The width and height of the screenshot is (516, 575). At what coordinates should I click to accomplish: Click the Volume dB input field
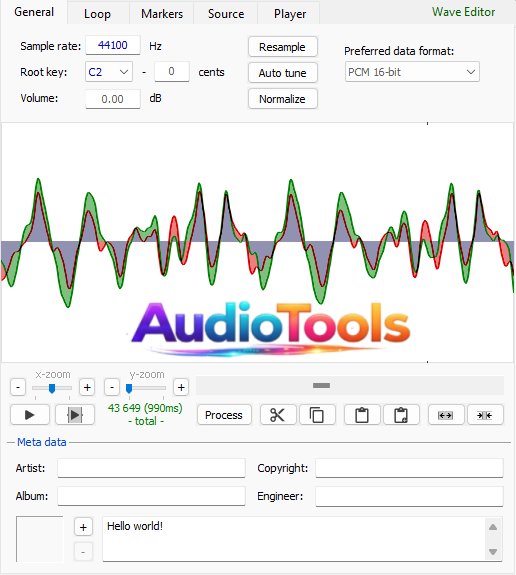pyautogui.click(x=113, y=99)
